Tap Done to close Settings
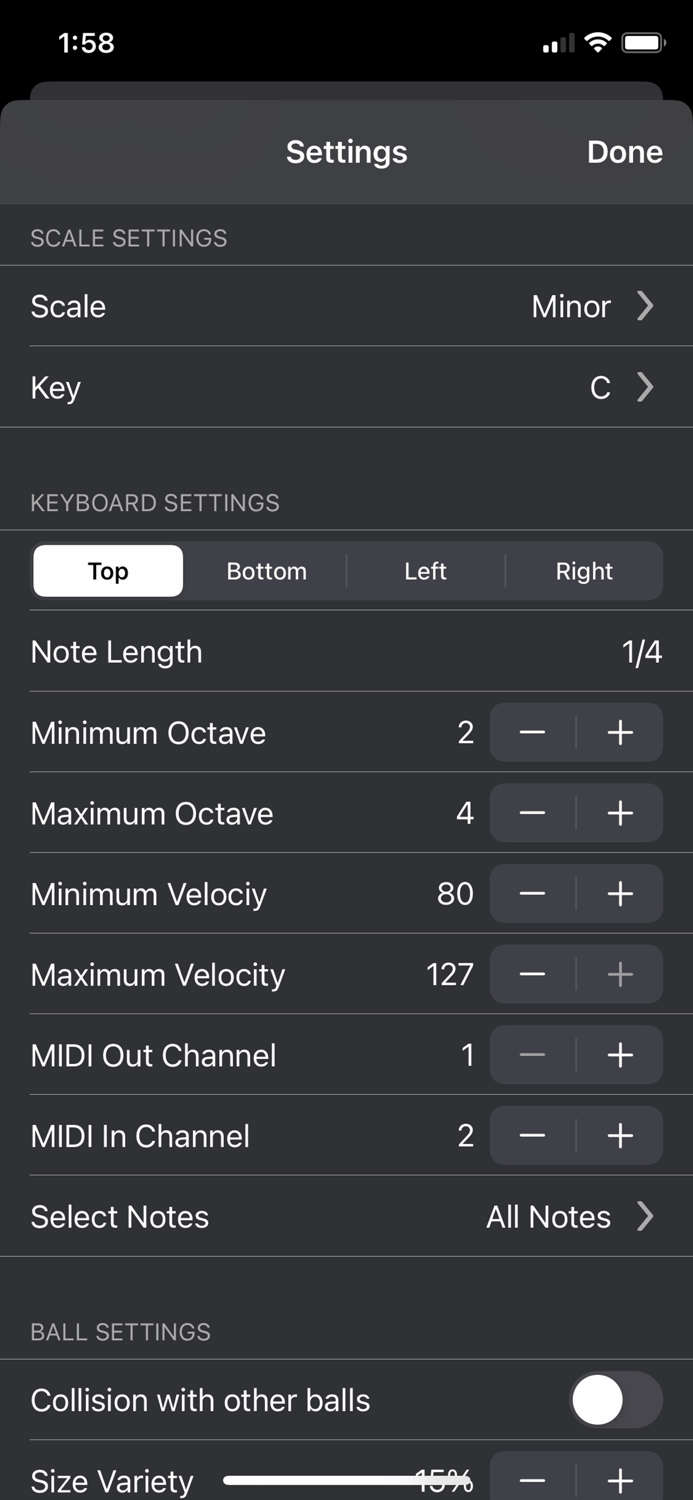Image resolution: width=693 pixels, height=1500 pixels. coord(624,152)
